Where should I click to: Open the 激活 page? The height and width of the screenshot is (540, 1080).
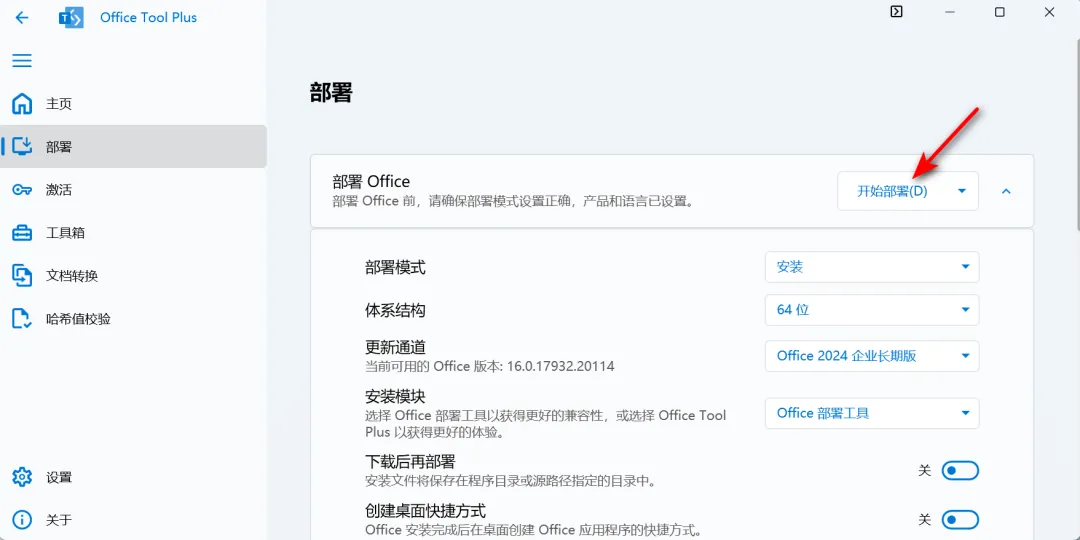click(x=134, y=189)
